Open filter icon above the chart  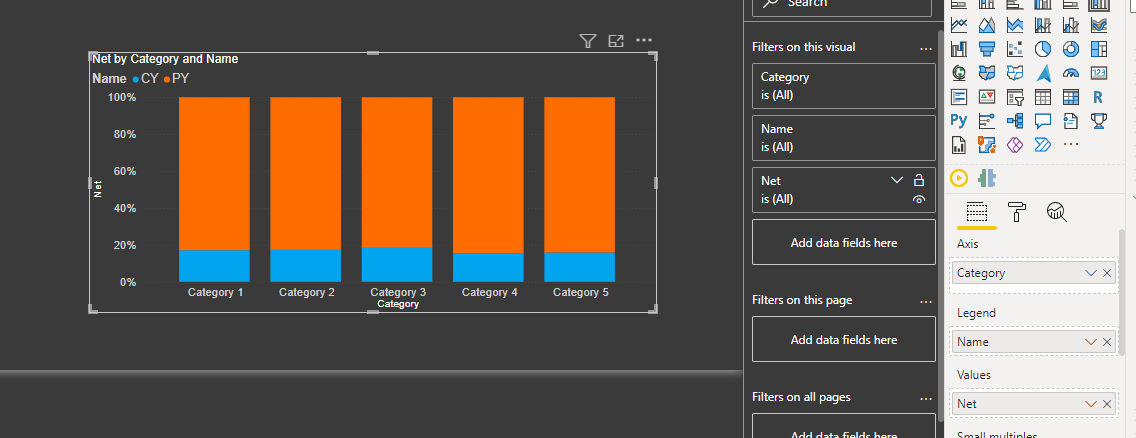coord(588,41)
